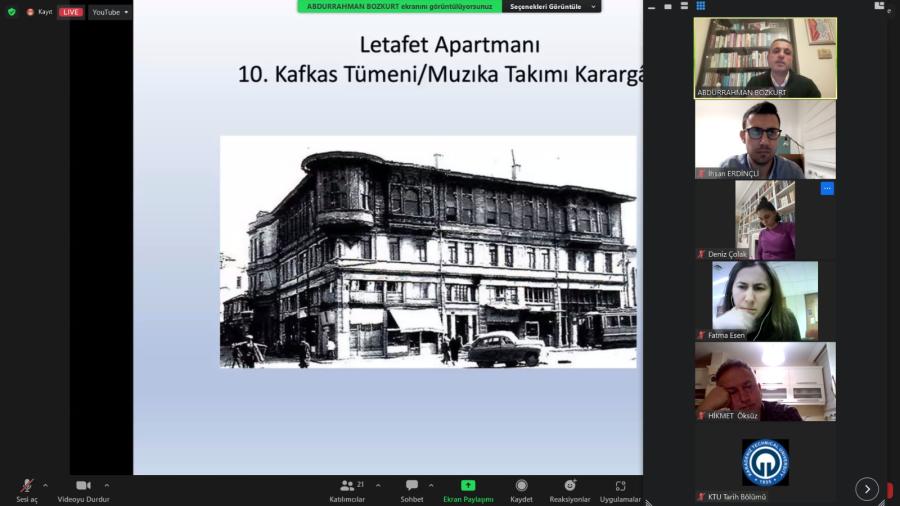Click the building photograph on the slide
The height and width of the screenshot is (506, 900).
(x=428, y=252)
